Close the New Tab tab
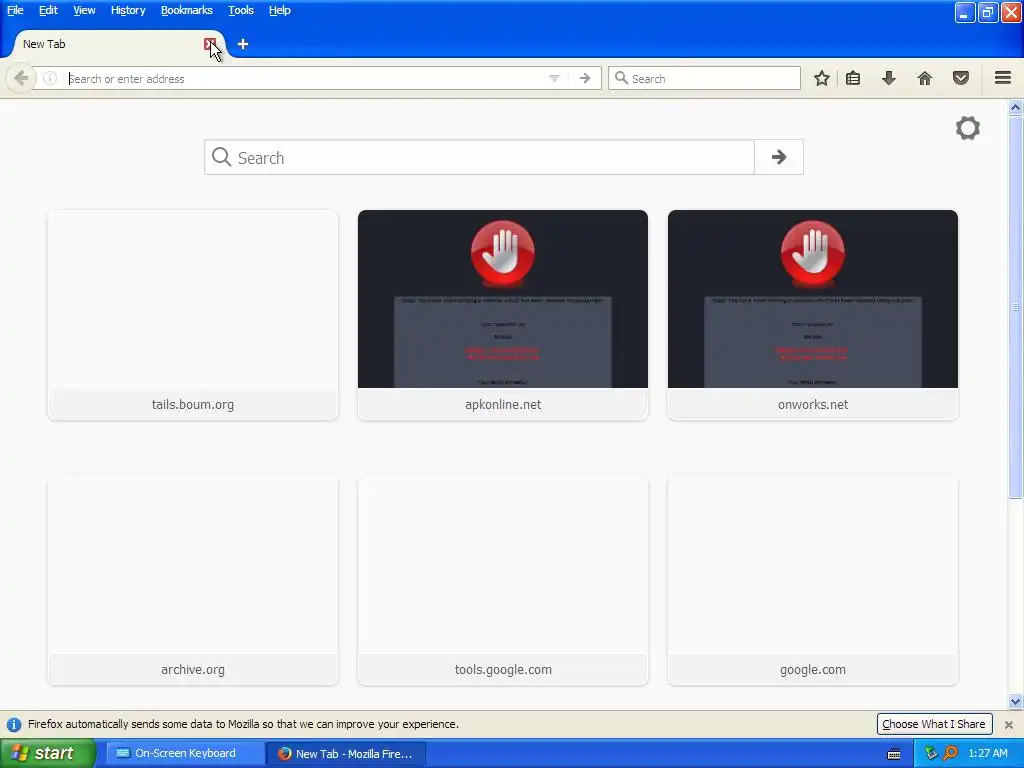The width and height of the screenshot is (1024, 768). click(210, 44)
